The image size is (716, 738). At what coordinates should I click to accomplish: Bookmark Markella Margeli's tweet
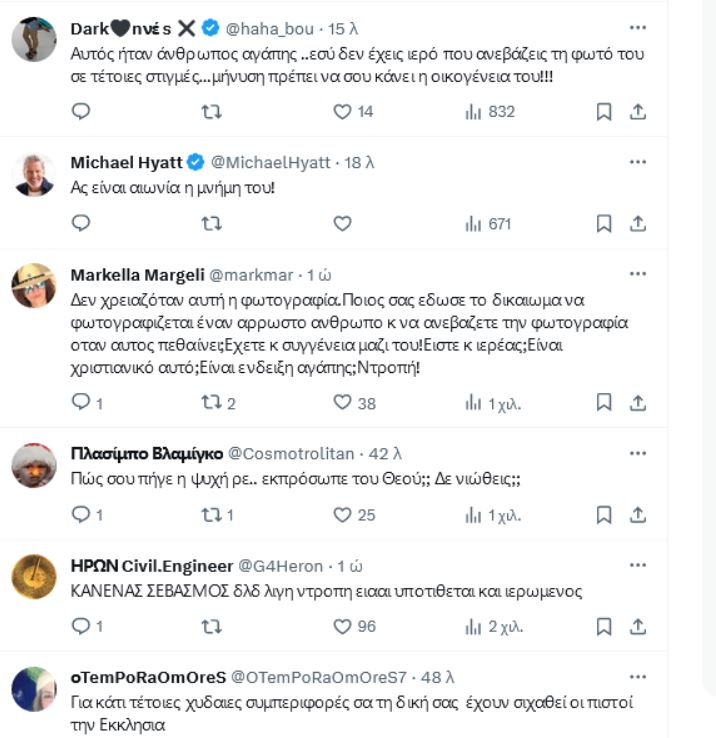pos(604,402)
